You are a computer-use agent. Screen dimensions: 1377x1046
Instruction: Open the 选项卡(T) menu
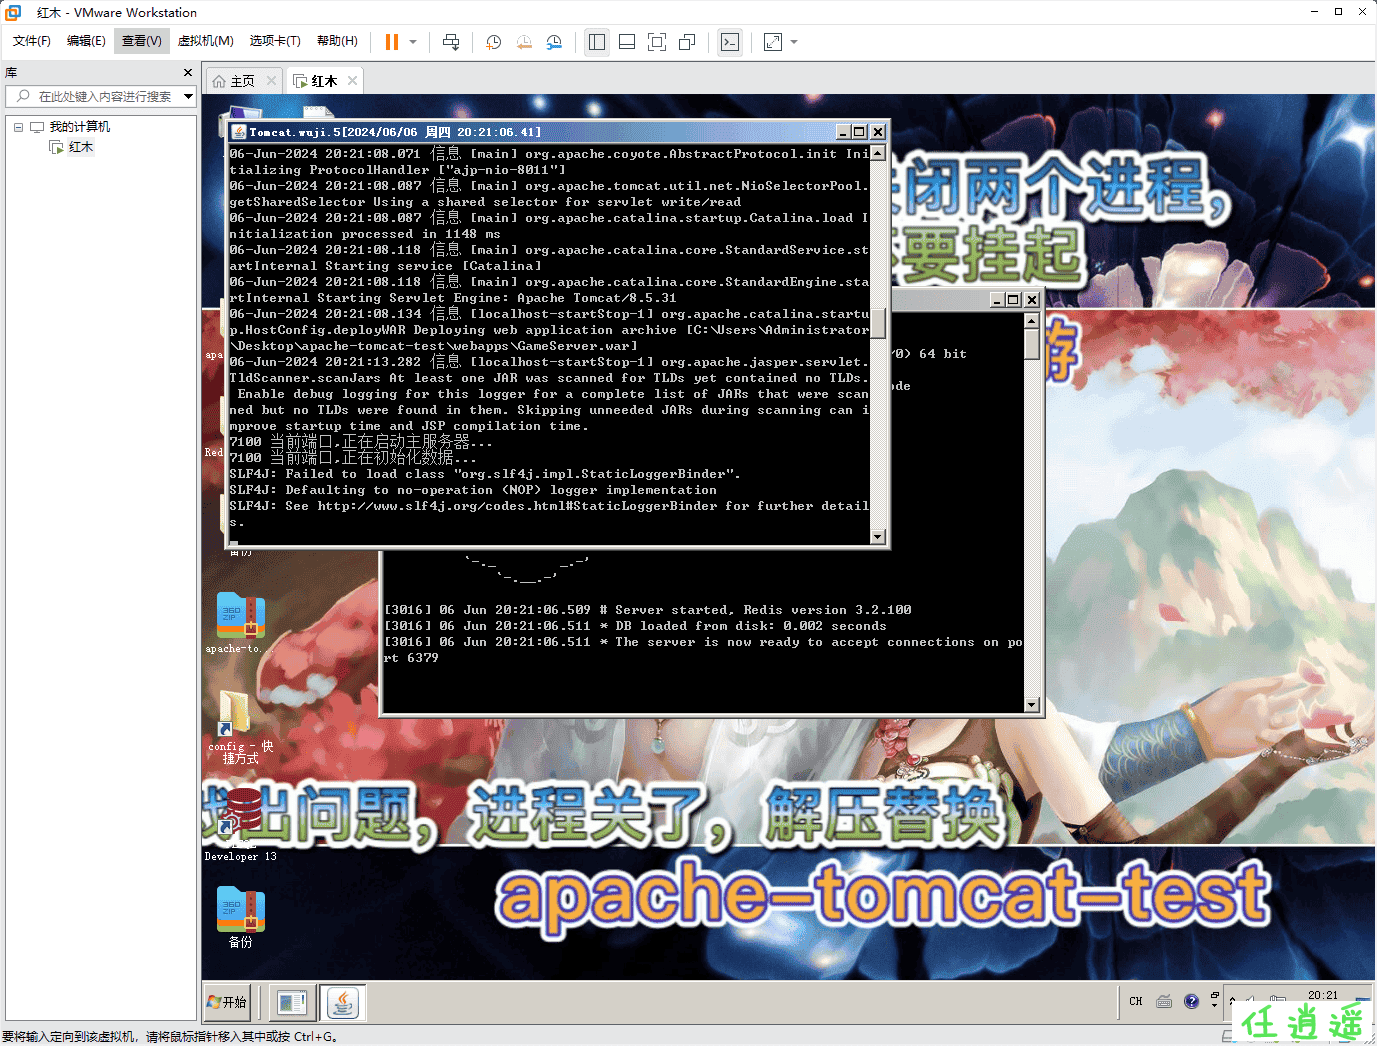tap(275, 41)
